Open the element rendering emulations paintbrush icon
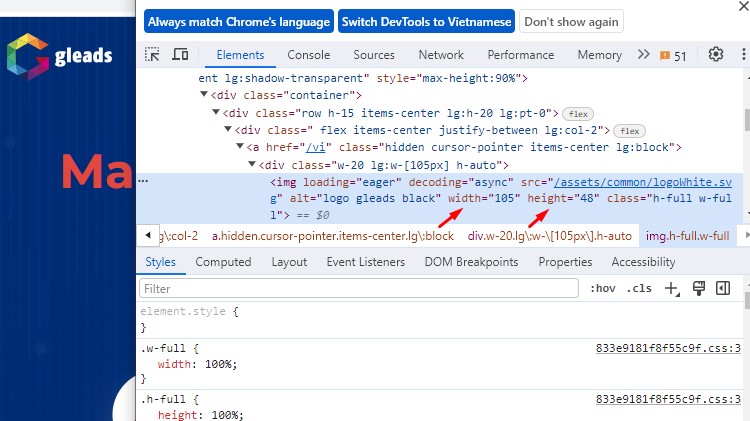Screen dimensions: 750x421 [x=698, y=288]
